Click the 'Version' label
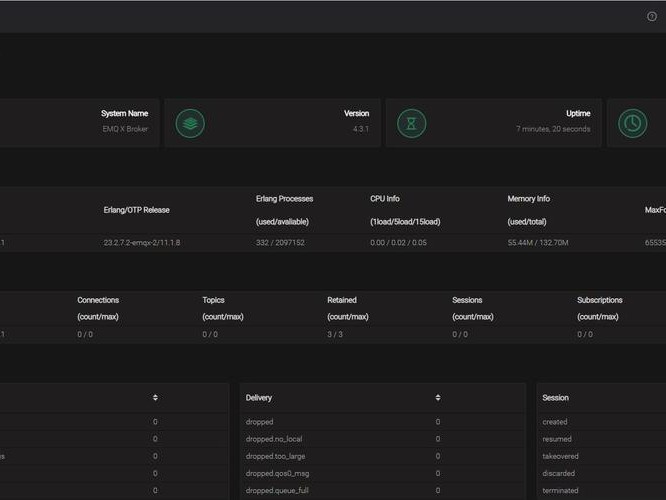 pyautogui.click(x=356, y=113)
